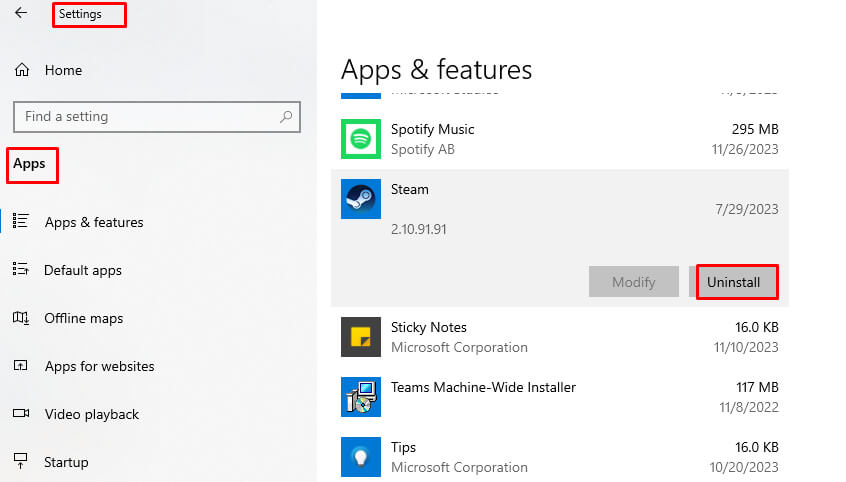Viewport: 846px width, 482px height.
Task: Select the Spotify Music list entry
Action: coord(433,129)
